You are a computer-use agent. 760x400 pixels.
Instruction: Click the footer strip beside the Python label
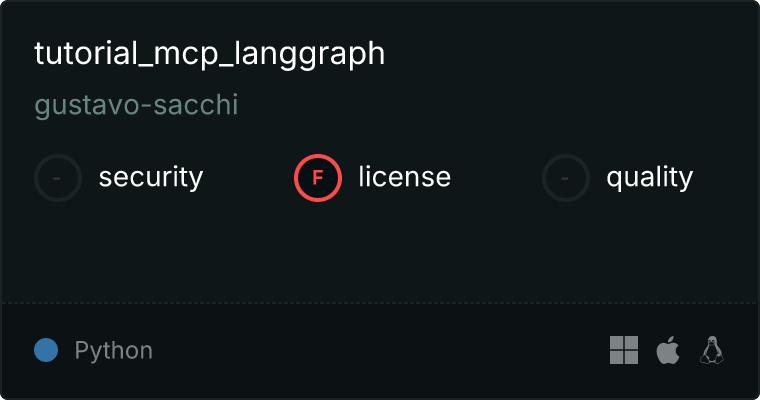coord(378,350)
